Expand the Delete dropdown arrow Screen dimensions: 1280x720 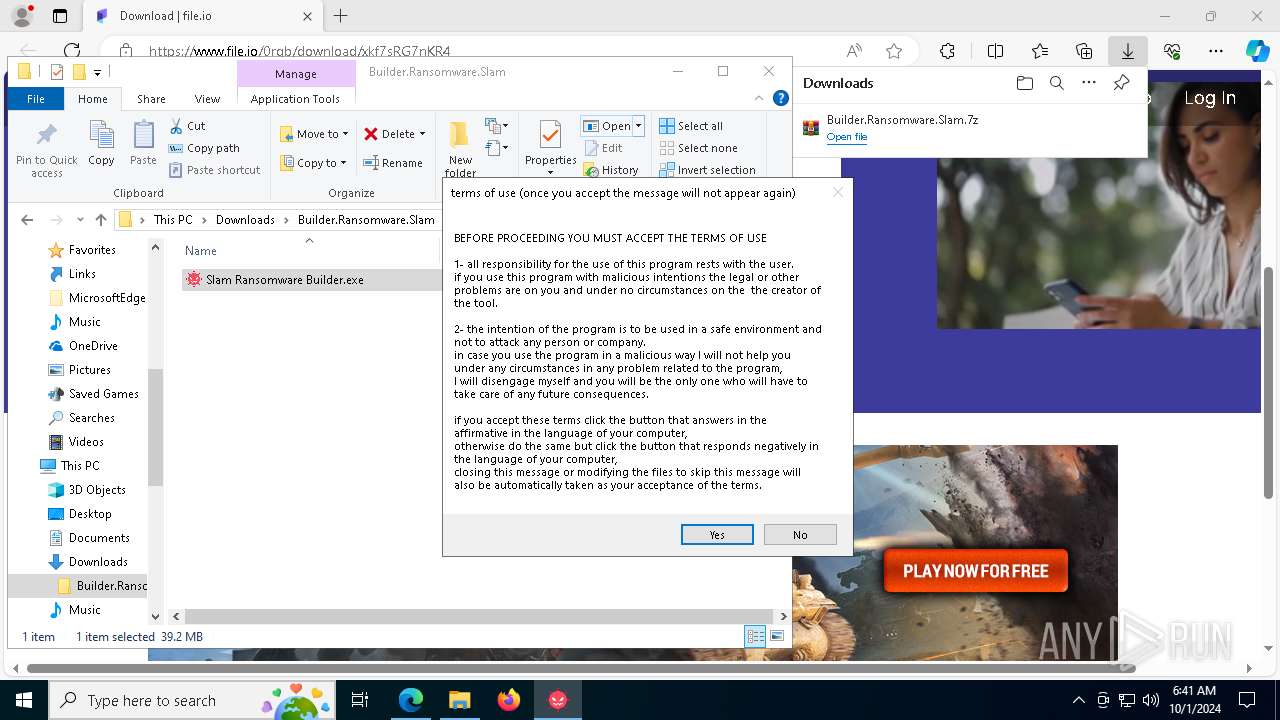point(422,134)
